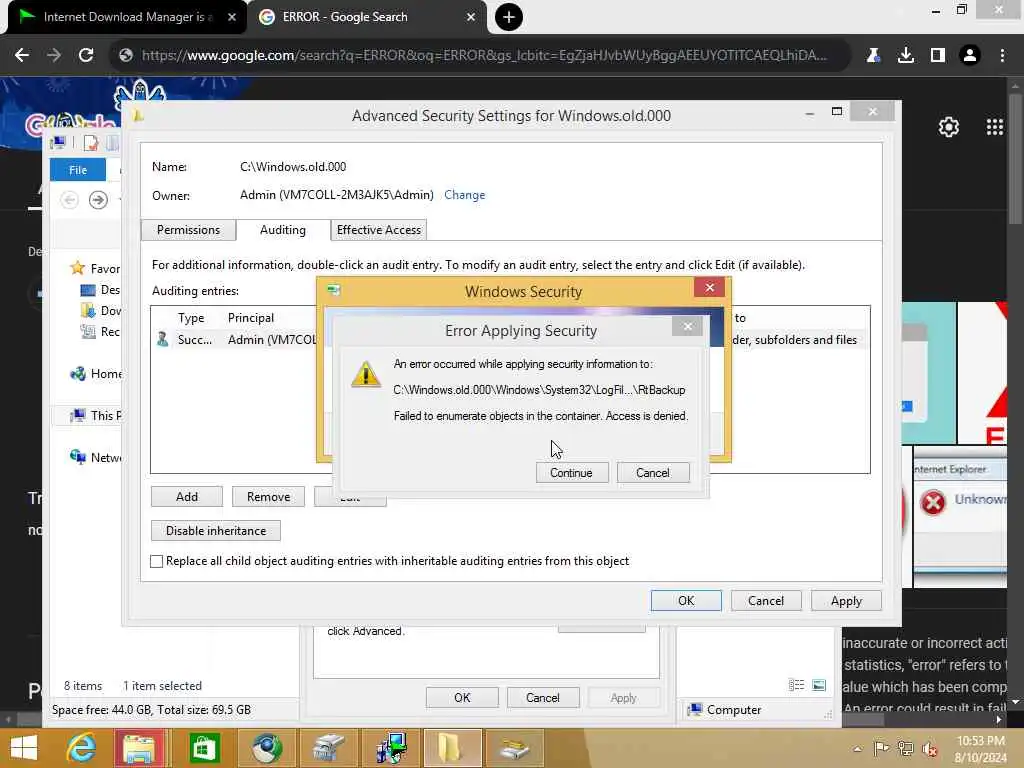Check Replace all child object auditing entries
Screen dimensions: 1024x768
click(157, 561)
